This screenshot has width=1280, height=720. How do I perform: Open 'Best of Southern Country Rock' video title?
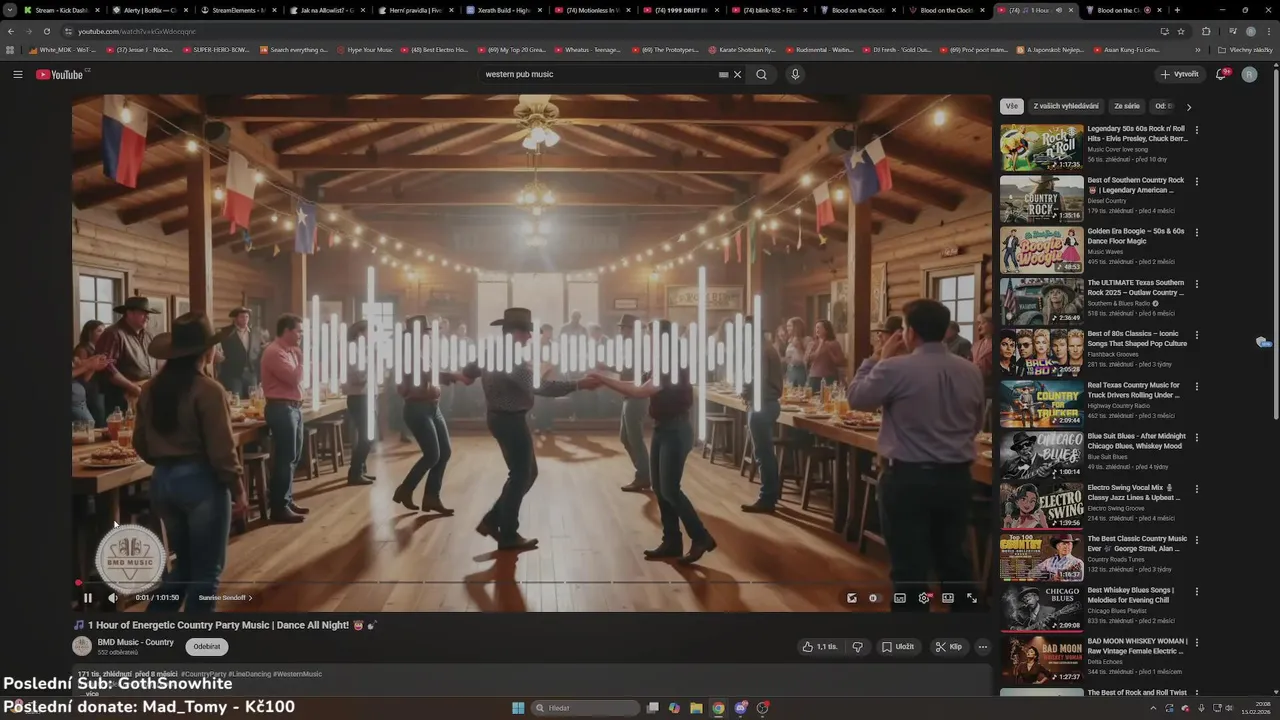pos(1136,185)
